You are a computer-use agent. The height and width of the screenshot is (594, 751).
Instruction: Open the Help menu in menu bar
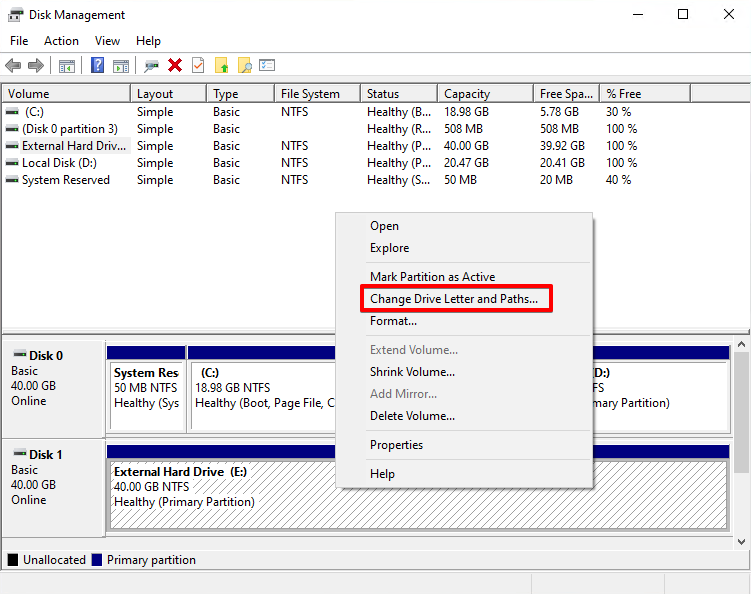tap(148, 41)
